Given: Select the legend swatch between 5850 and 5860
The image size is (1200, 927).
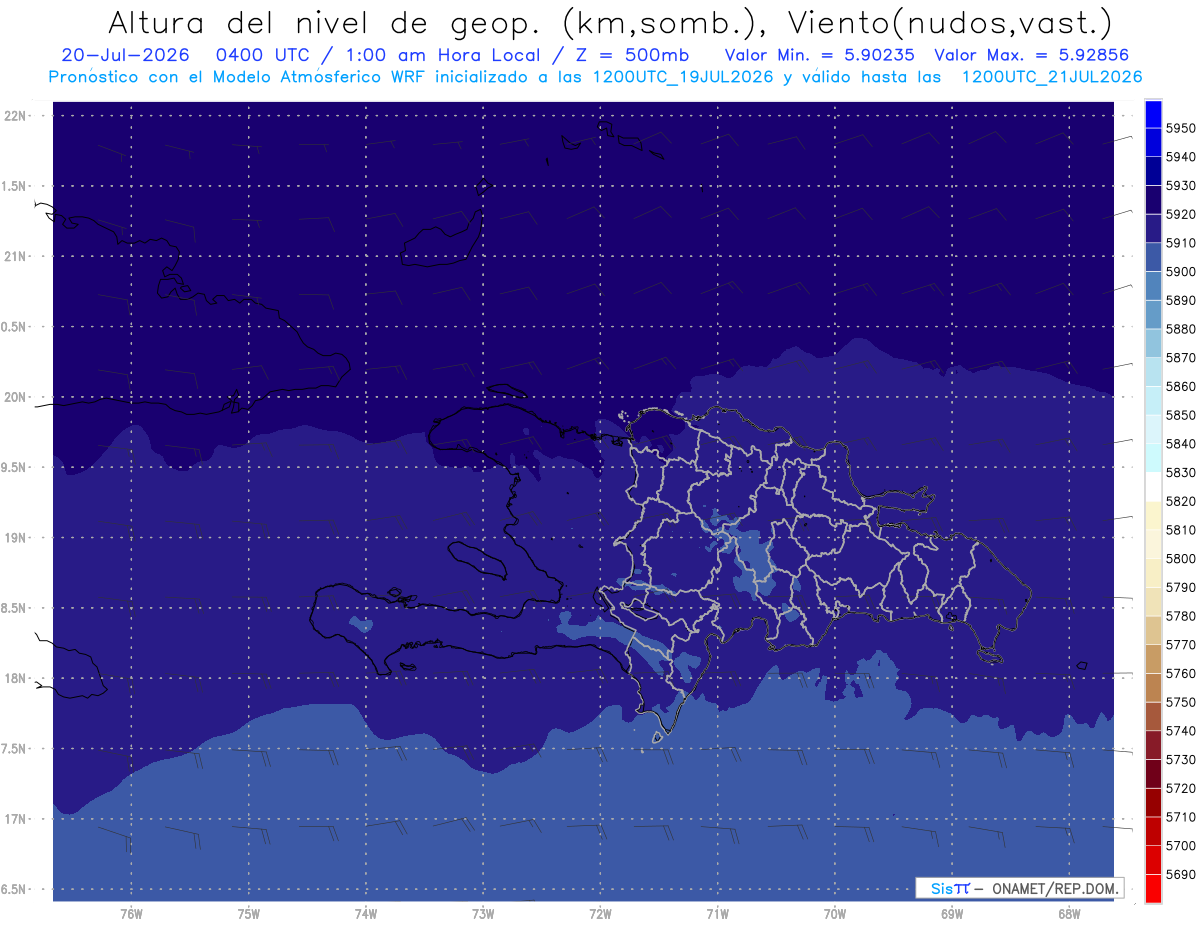Looking at the screenshot, I should click(1153, 400).
